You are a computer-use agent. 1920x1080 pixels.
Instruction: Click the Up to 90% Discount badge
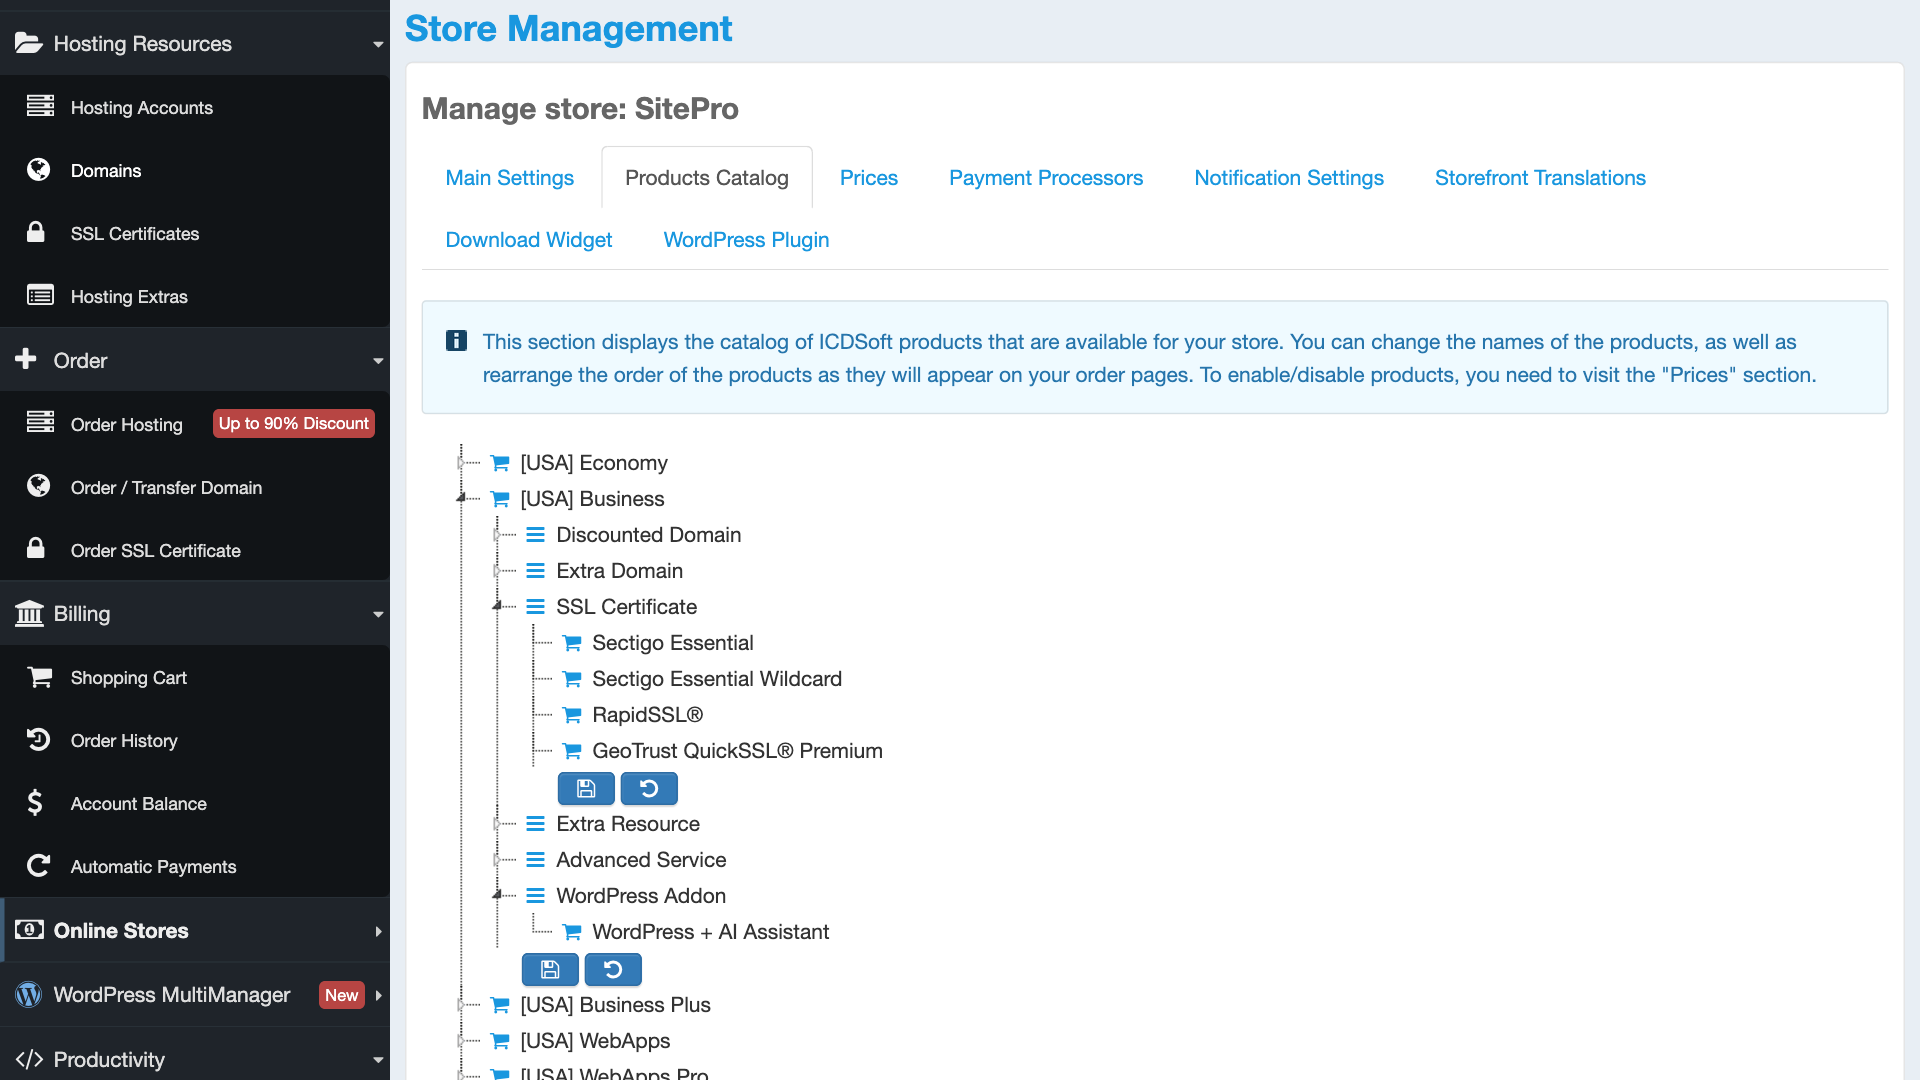pos(294,424)
